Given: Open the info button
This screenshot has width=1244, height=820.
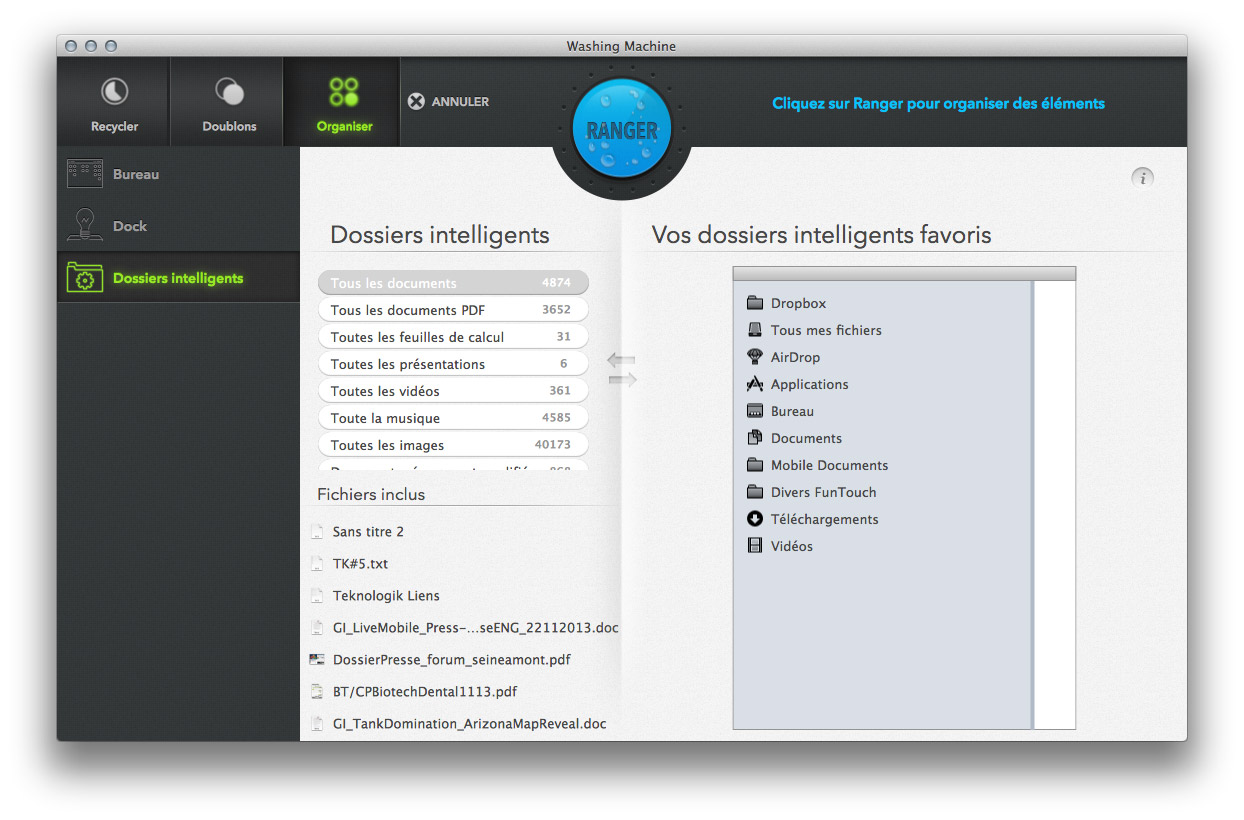Looking at the screenshot, I should click(1142, 178).
